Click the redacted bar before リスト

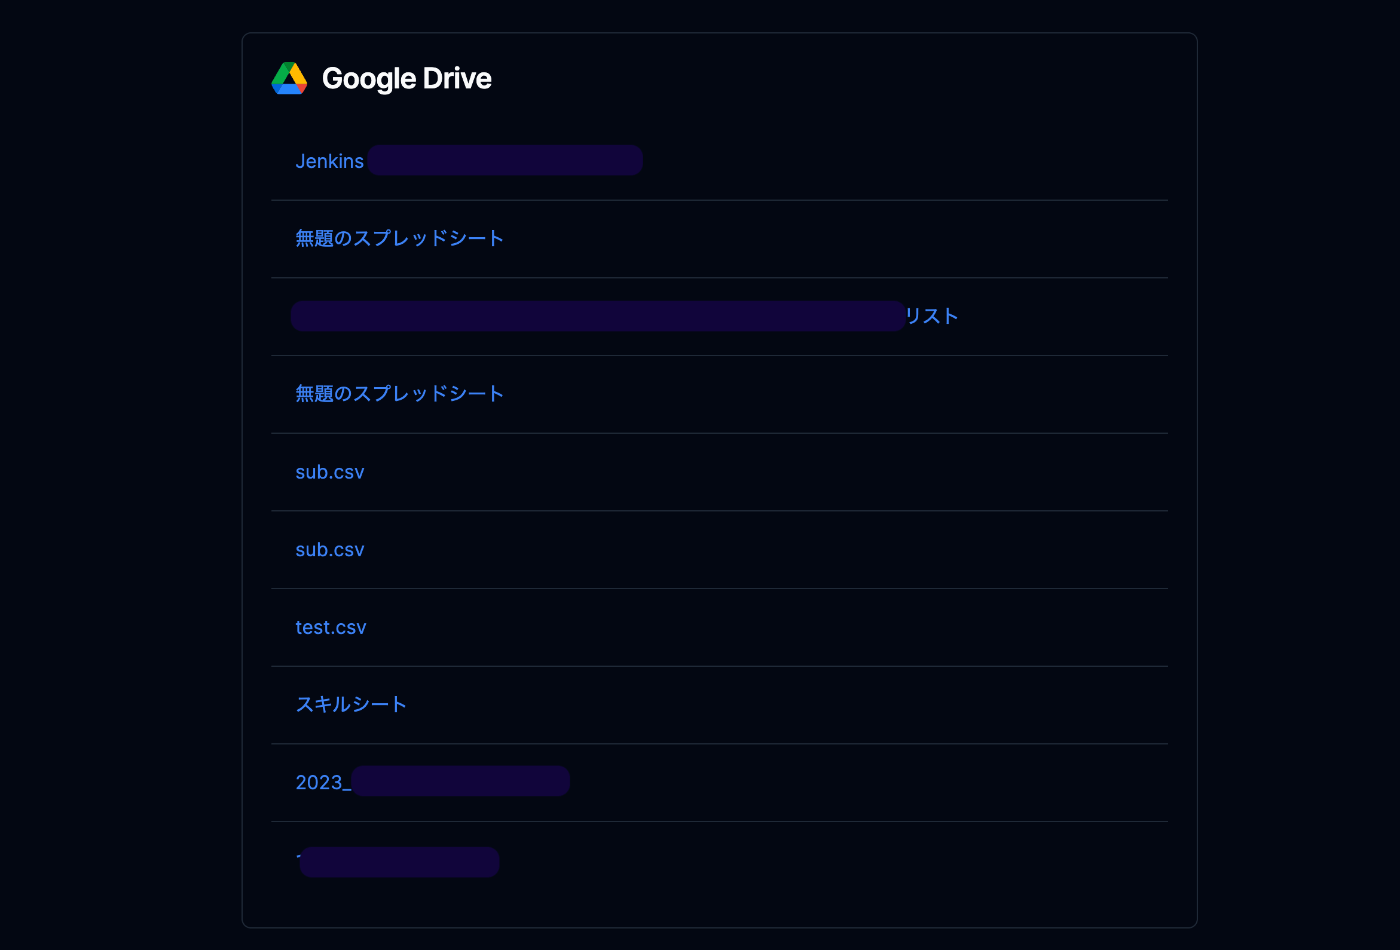(598, 316)
